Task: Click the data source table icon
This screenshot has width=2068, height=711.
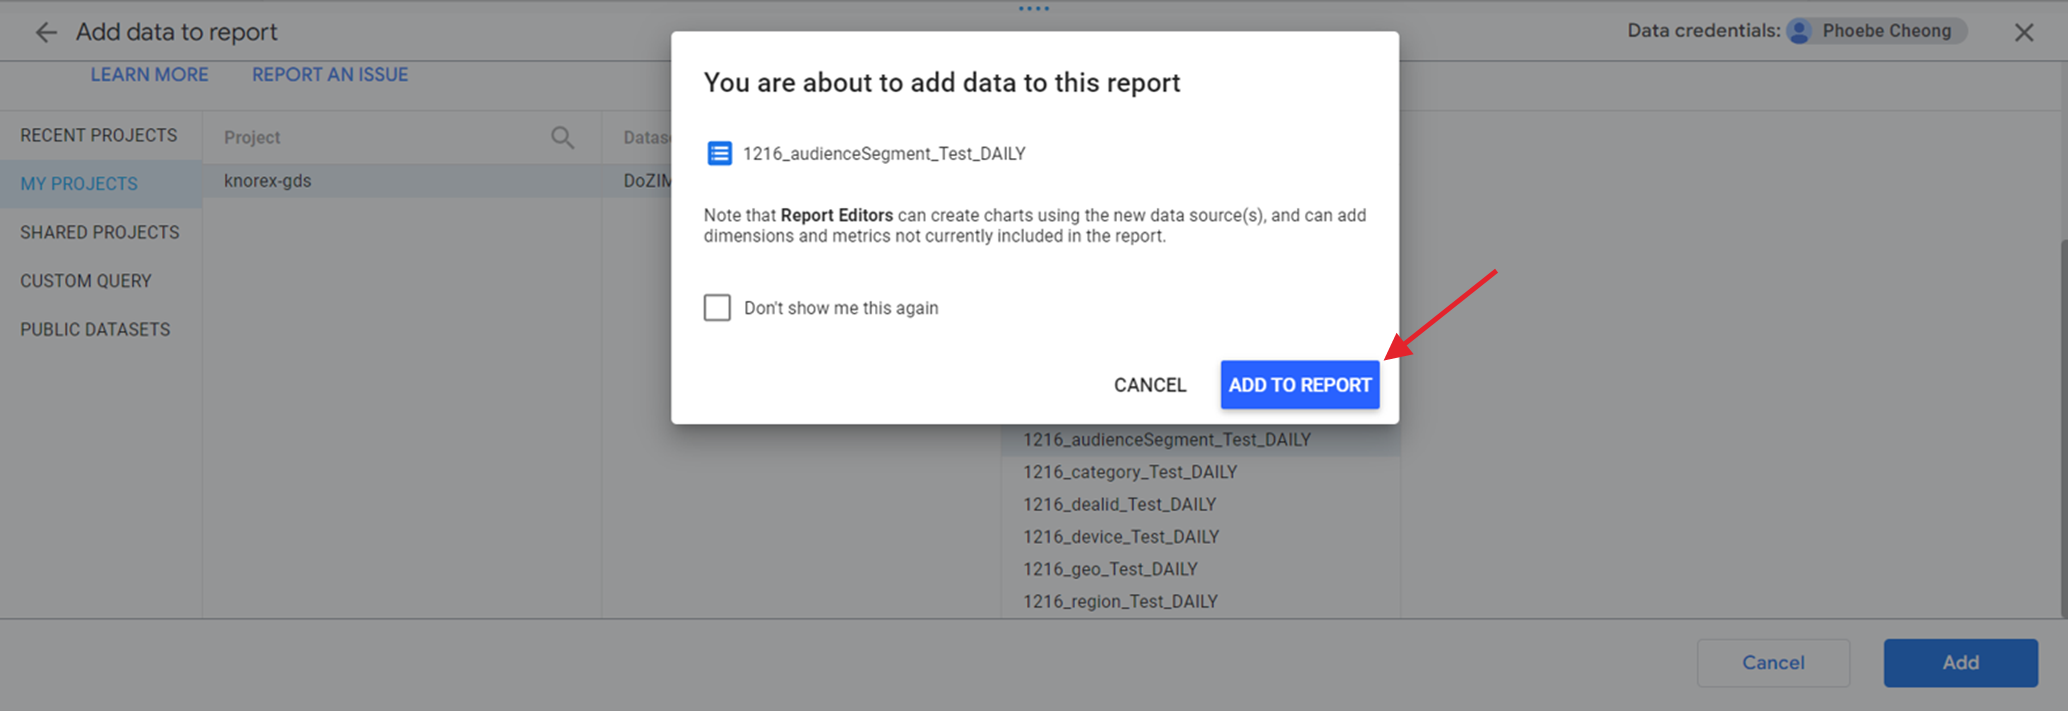Action: point(719,153)
